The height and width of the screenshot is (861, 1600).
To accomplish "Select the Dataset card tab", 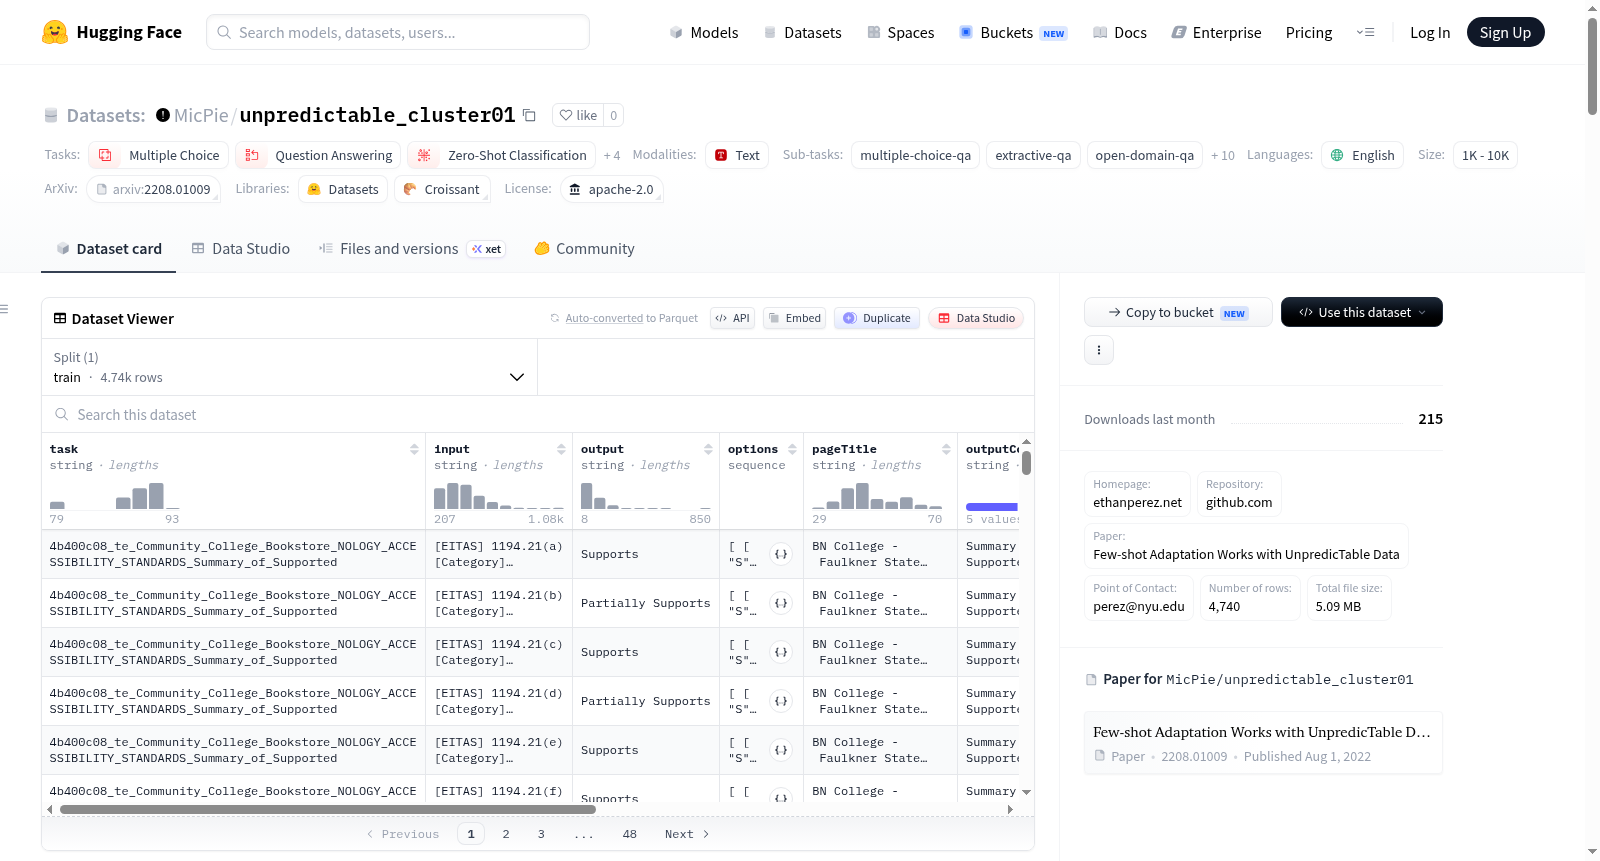I will click(109, 249).
